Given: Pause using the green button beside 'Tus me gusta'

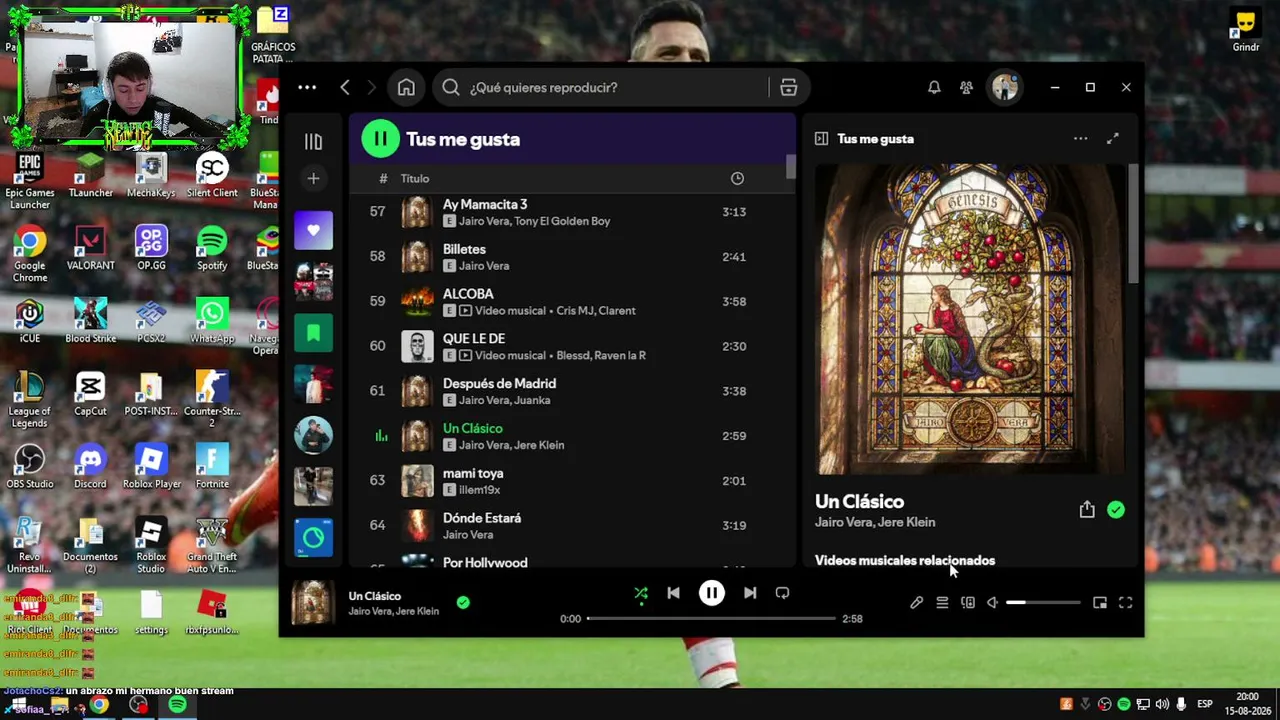Looking at the screenshot, I should point(380,139).
